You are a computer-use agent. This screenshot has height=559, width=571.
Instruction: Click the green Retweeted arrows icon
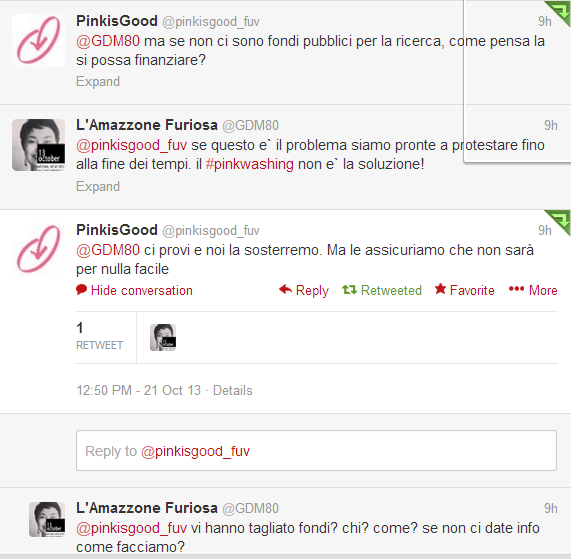pos(349,290)
